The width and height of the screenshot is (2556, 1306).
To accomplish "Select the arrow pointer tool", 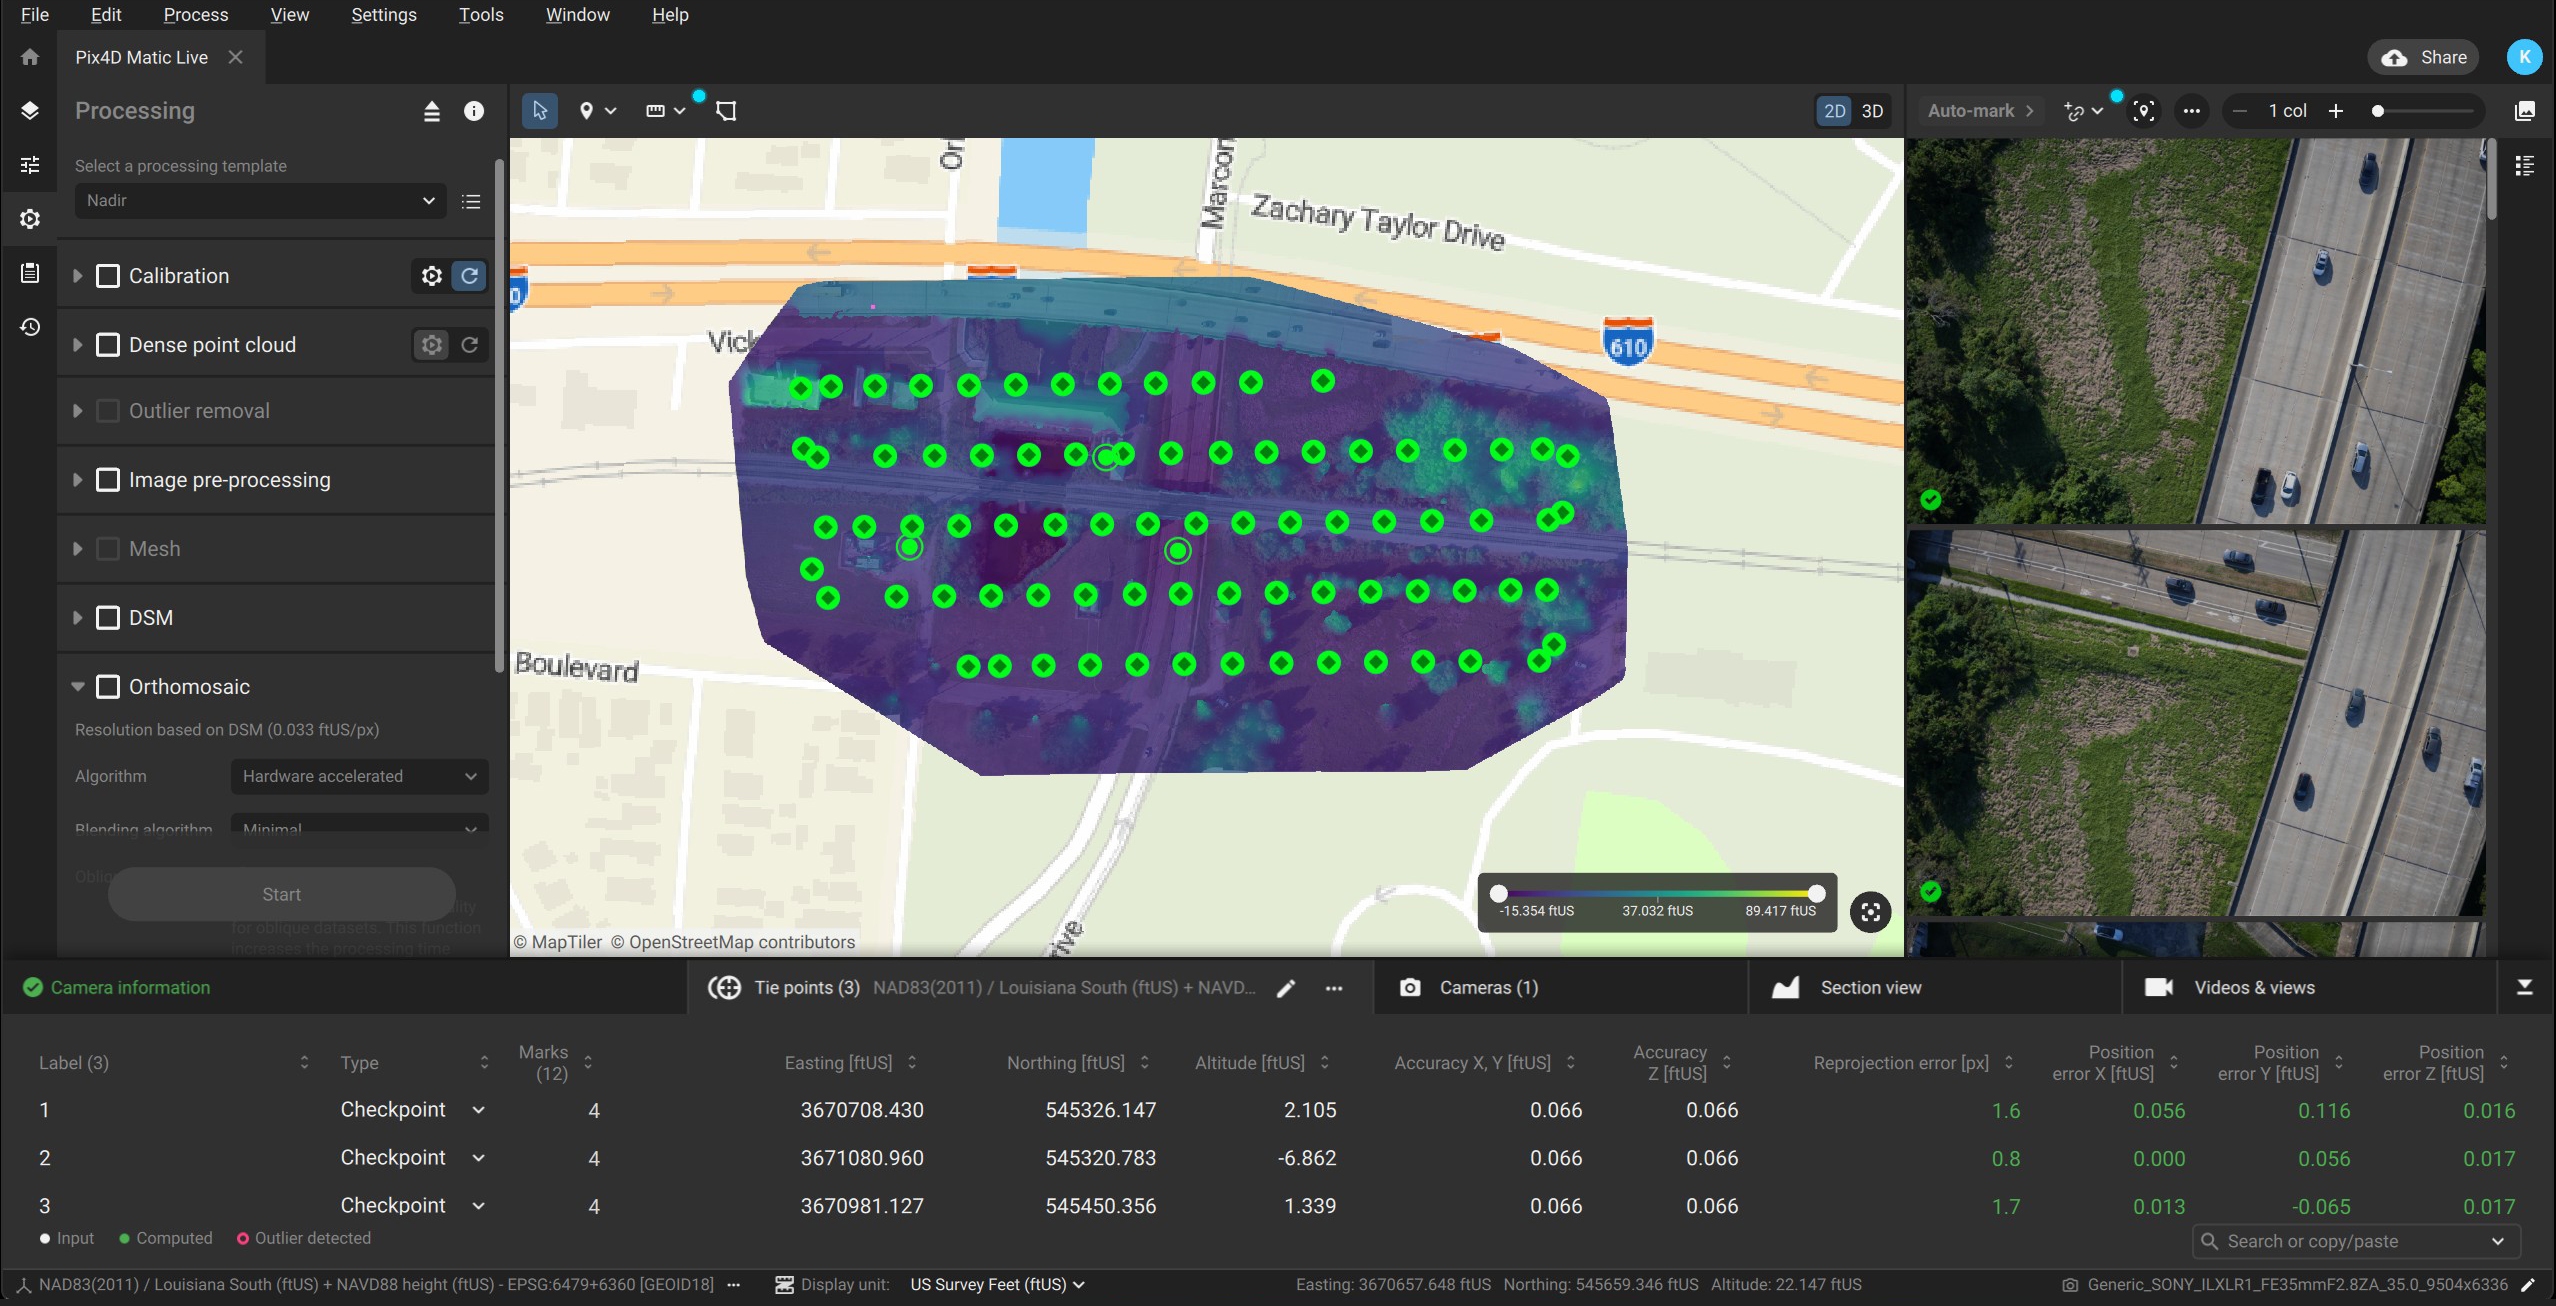I will tap(539, 111).
